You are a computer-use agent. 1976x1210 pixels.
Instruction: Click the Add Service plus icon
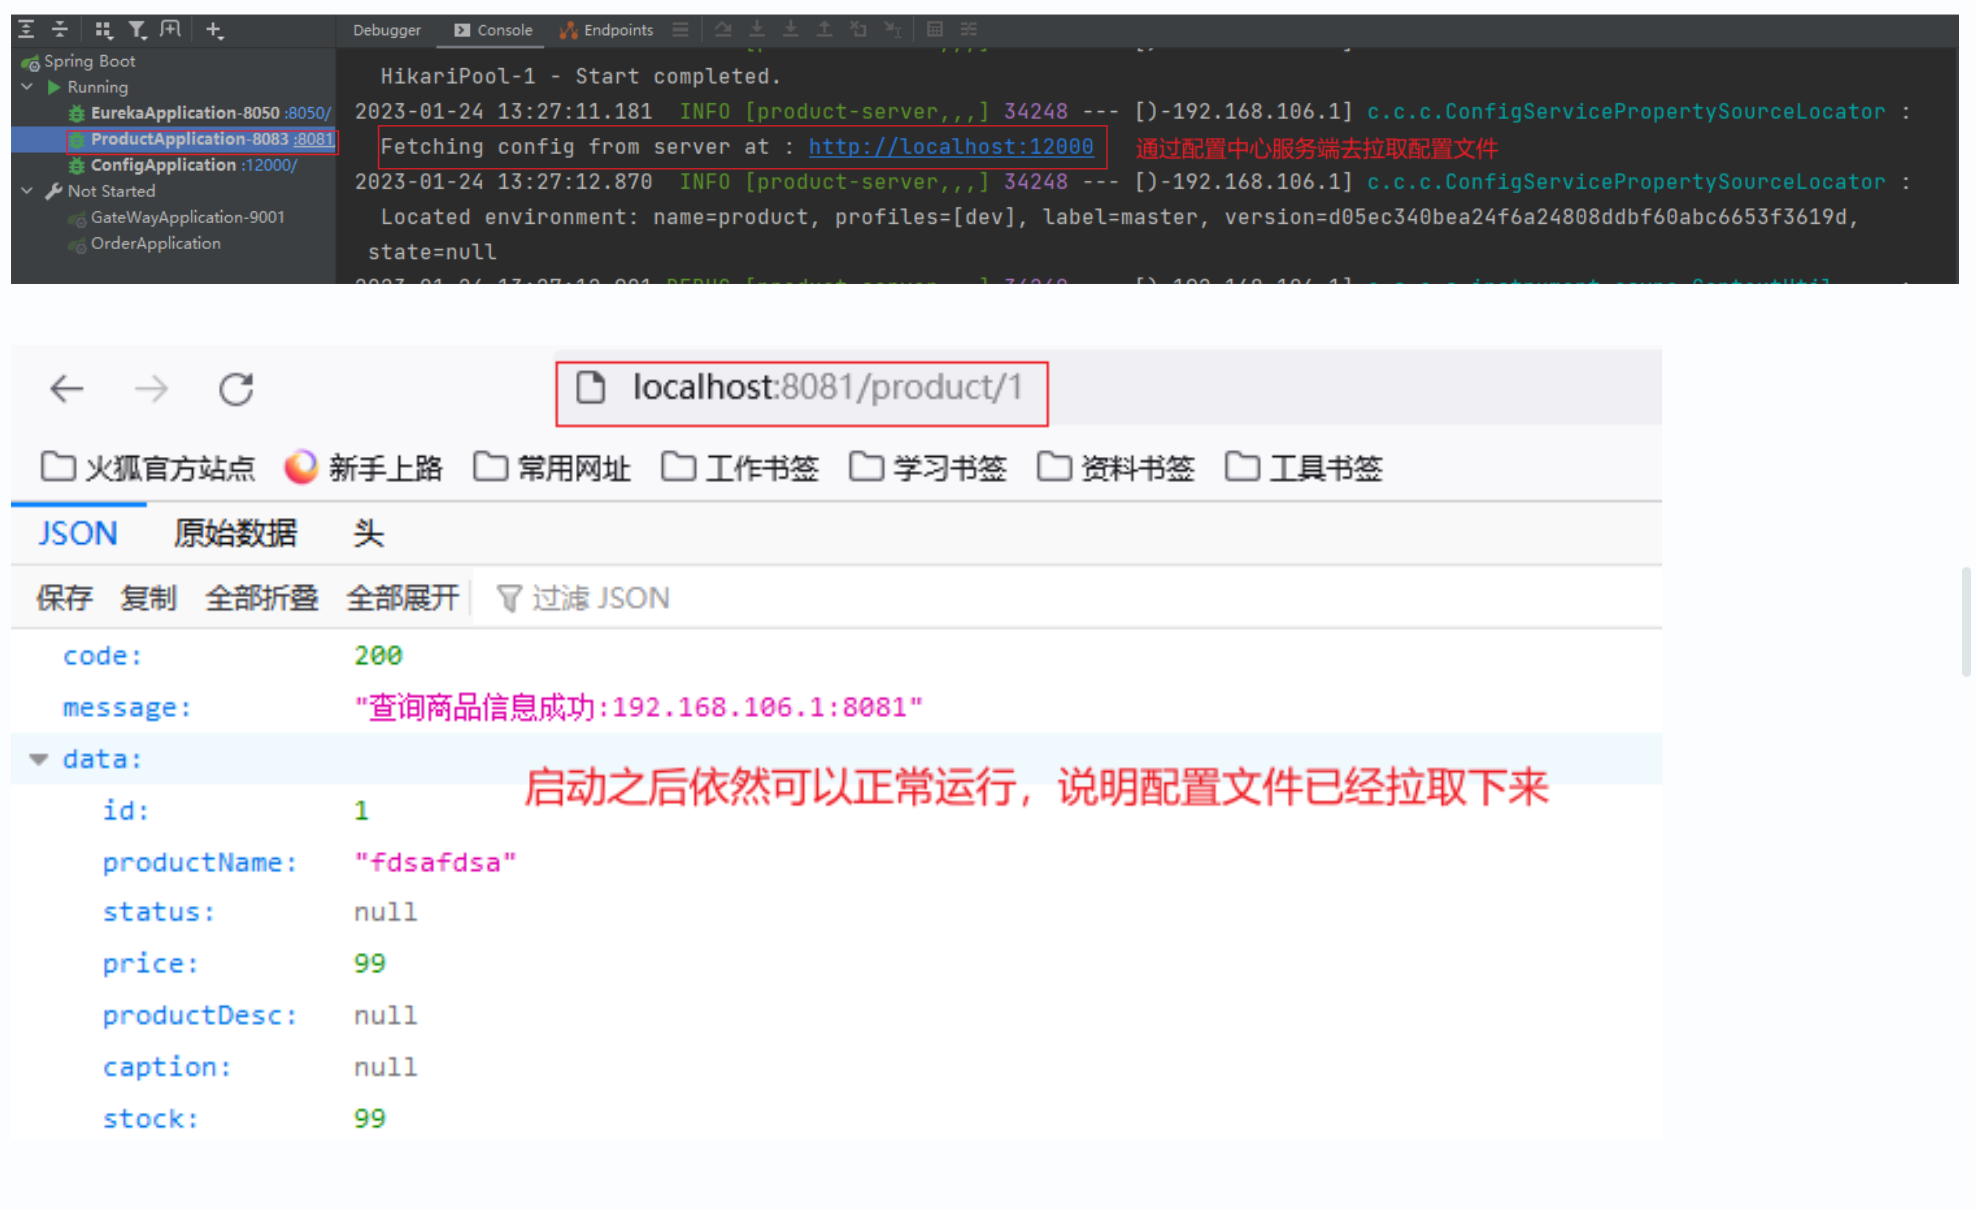pyautogui.click(x=214, y=29)
